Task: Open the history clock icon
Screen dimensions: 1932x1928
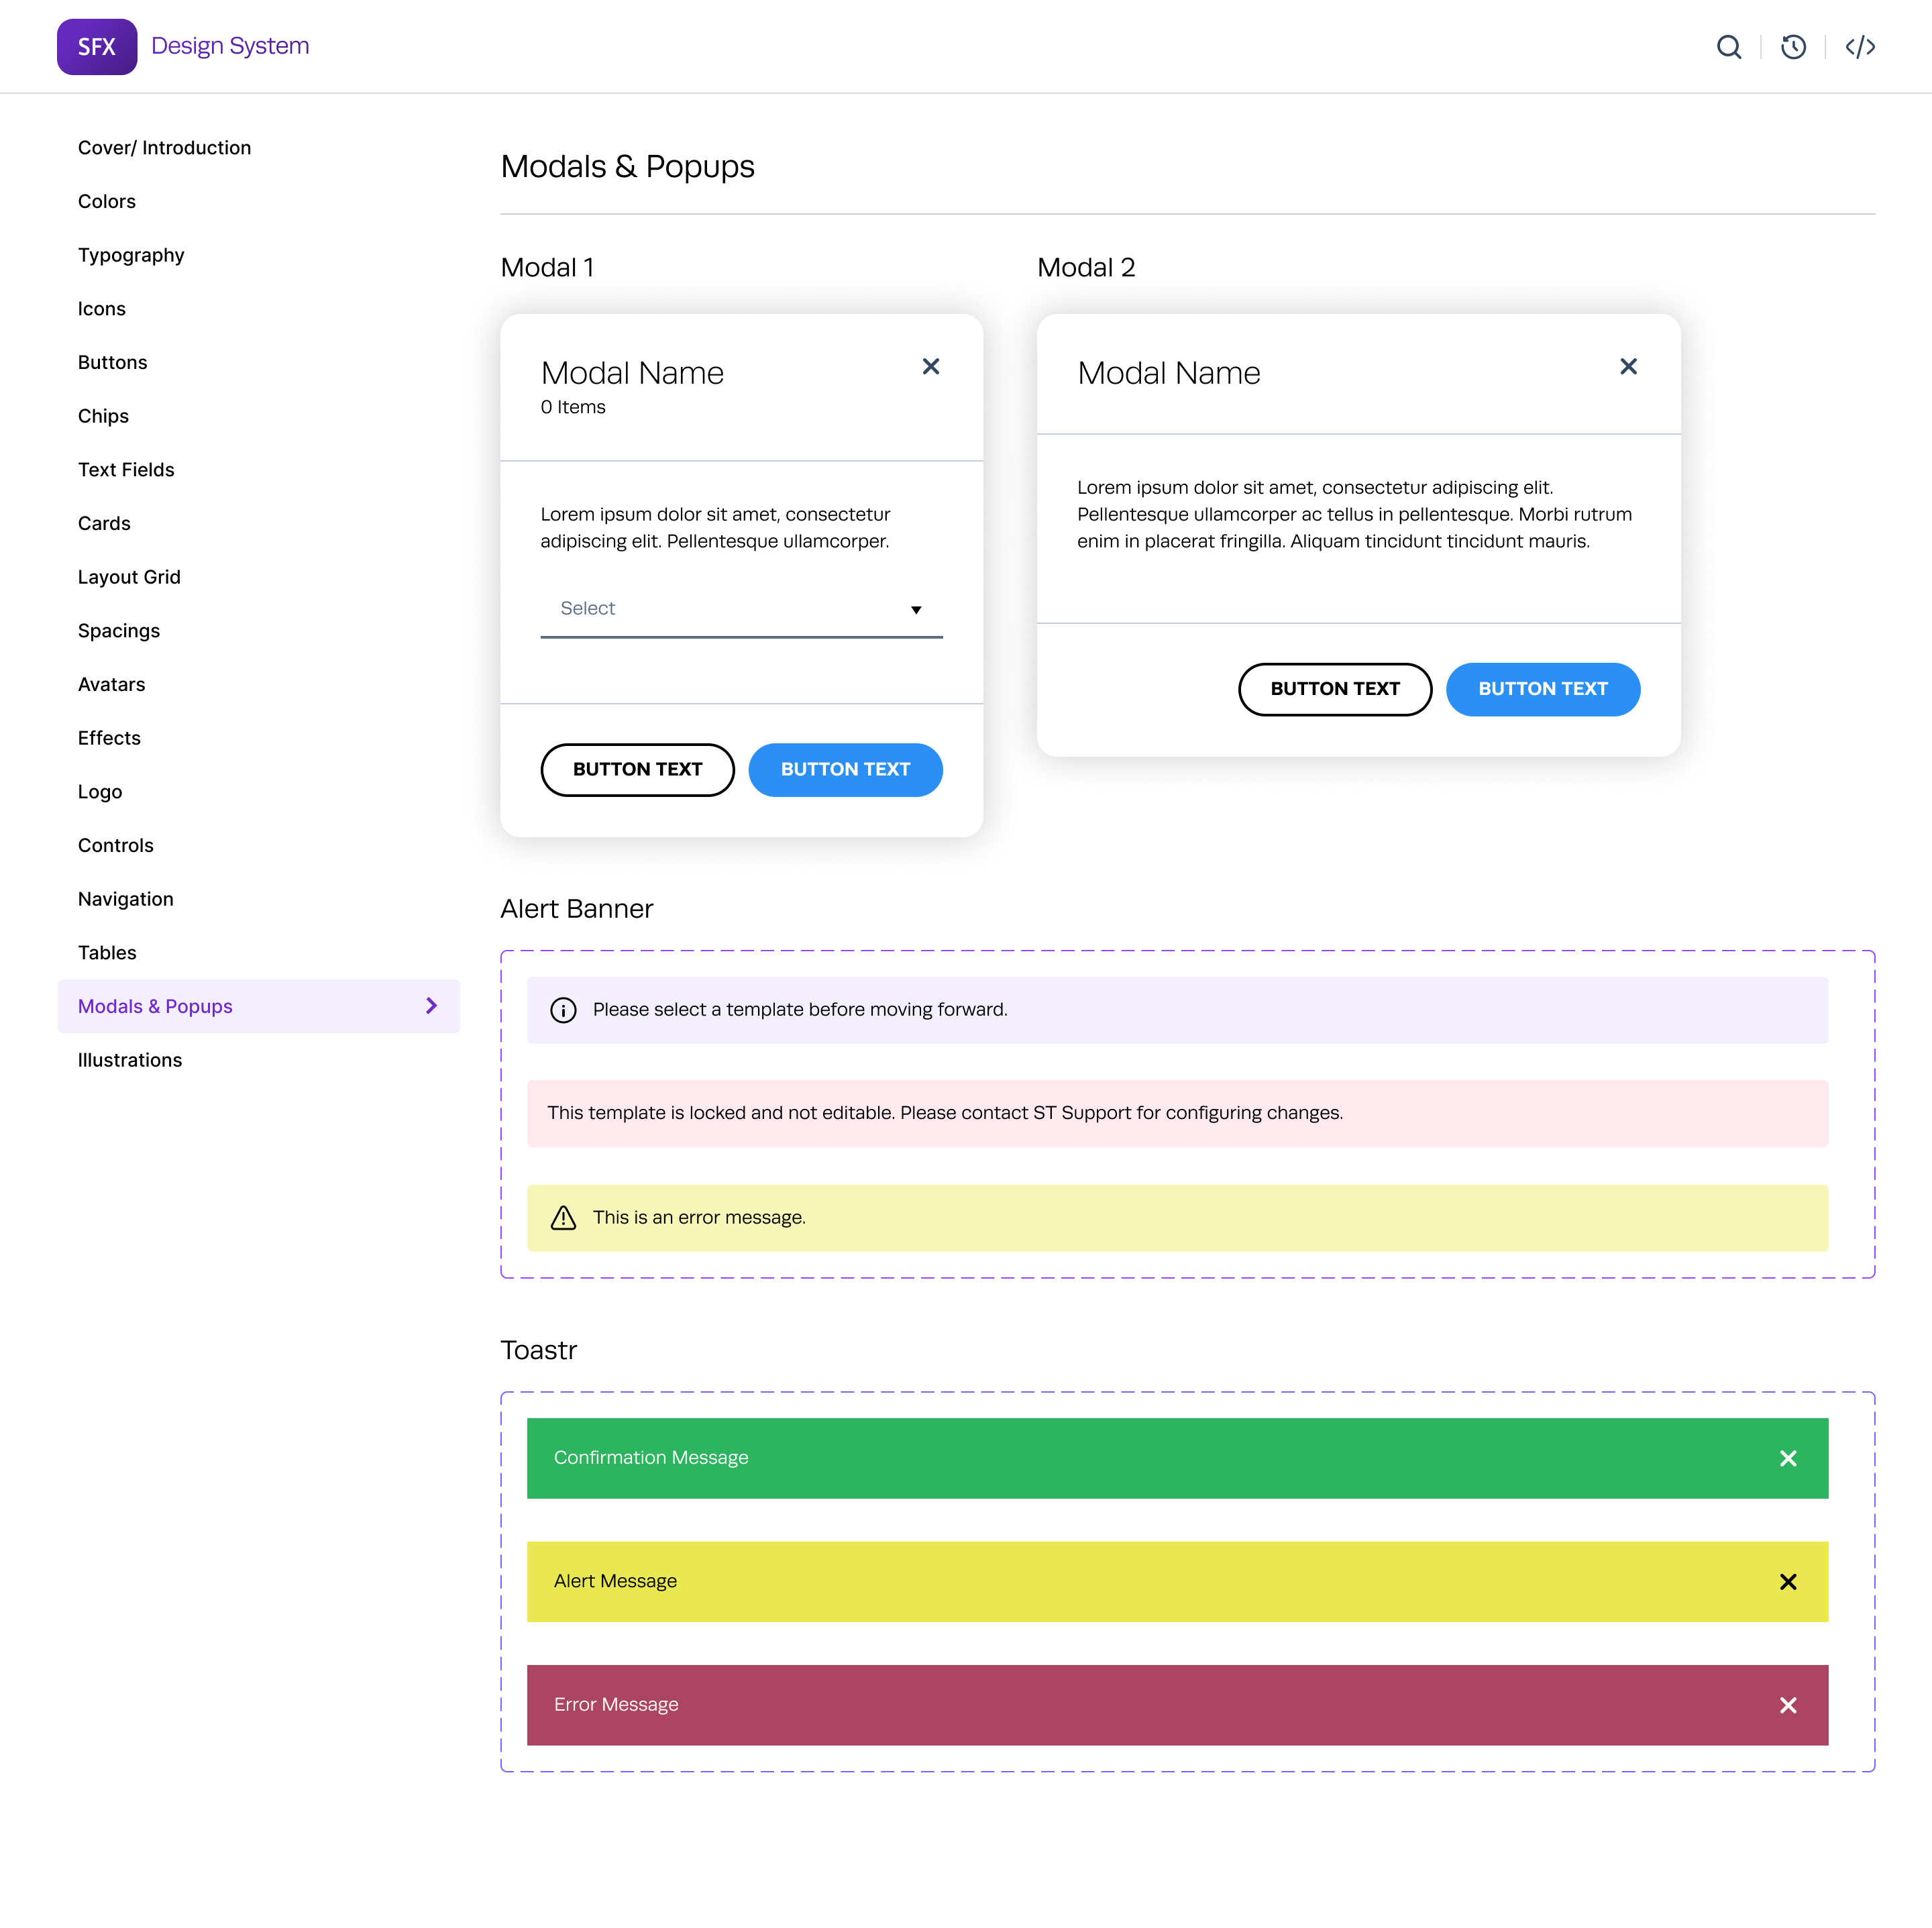Action: pyautogui.click(x=1793, y=47)
